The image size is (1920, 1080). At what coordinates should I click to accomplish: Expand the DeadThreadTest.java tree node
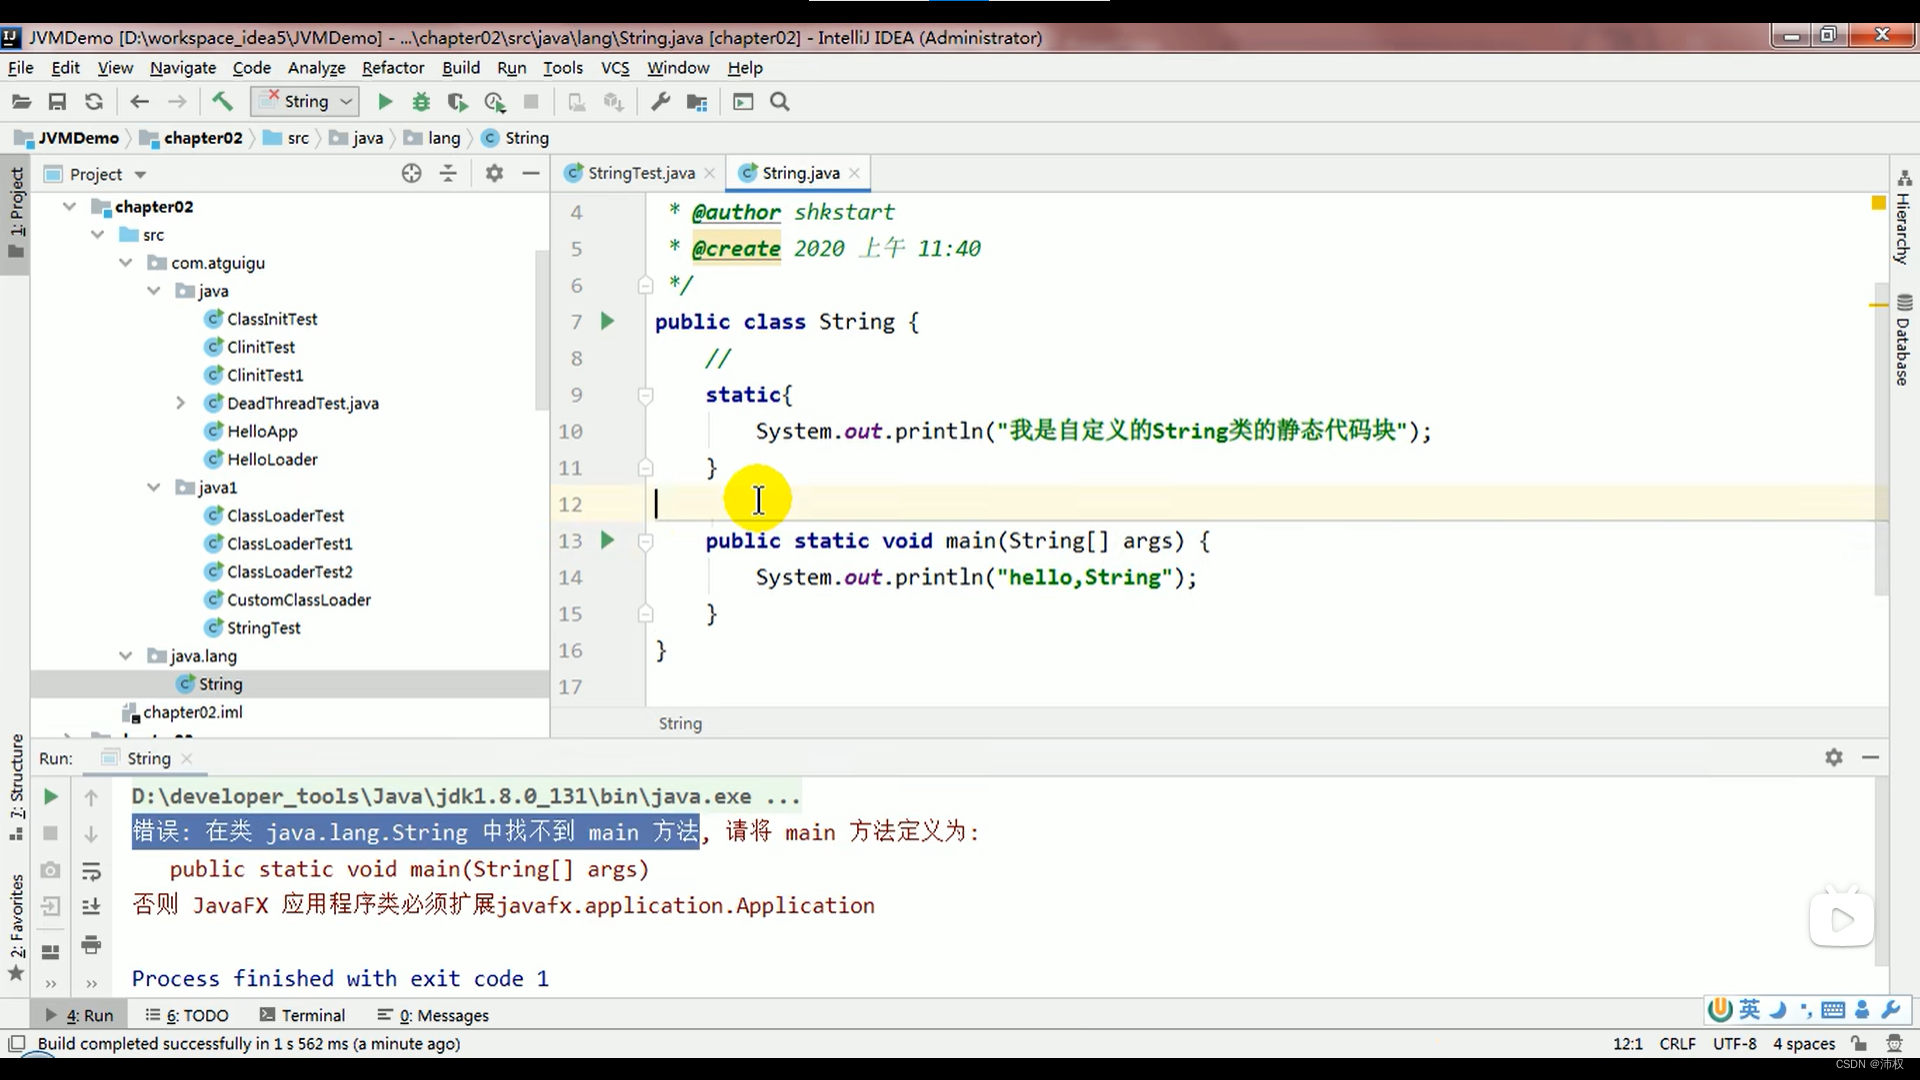pos(181,403)
